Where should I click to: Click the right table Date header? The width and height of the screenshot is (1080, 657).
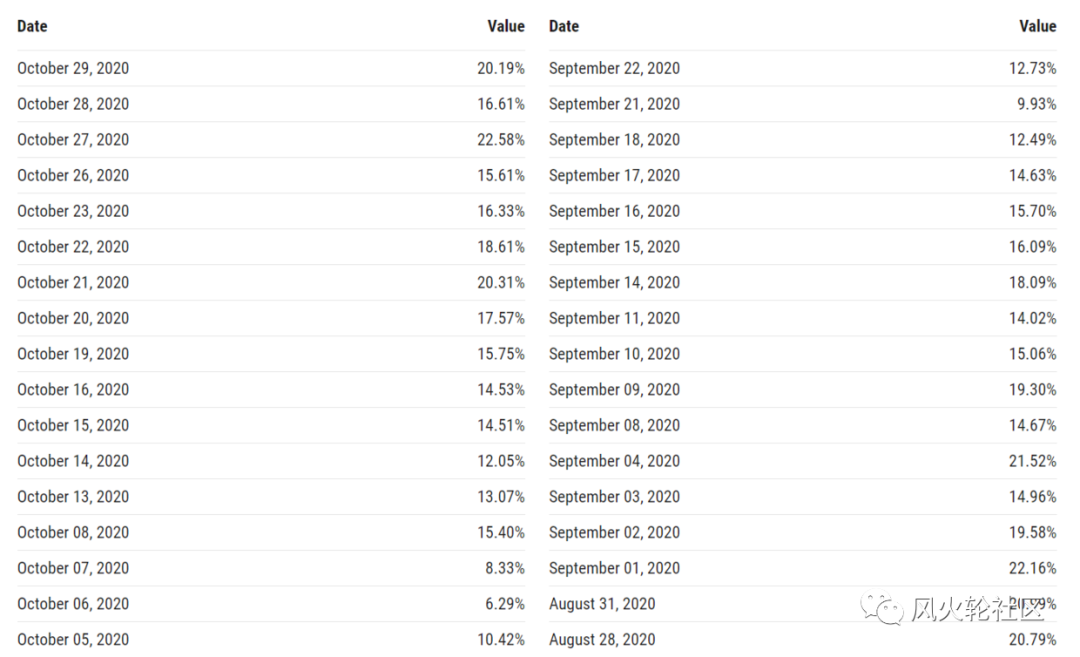[564, 26]
